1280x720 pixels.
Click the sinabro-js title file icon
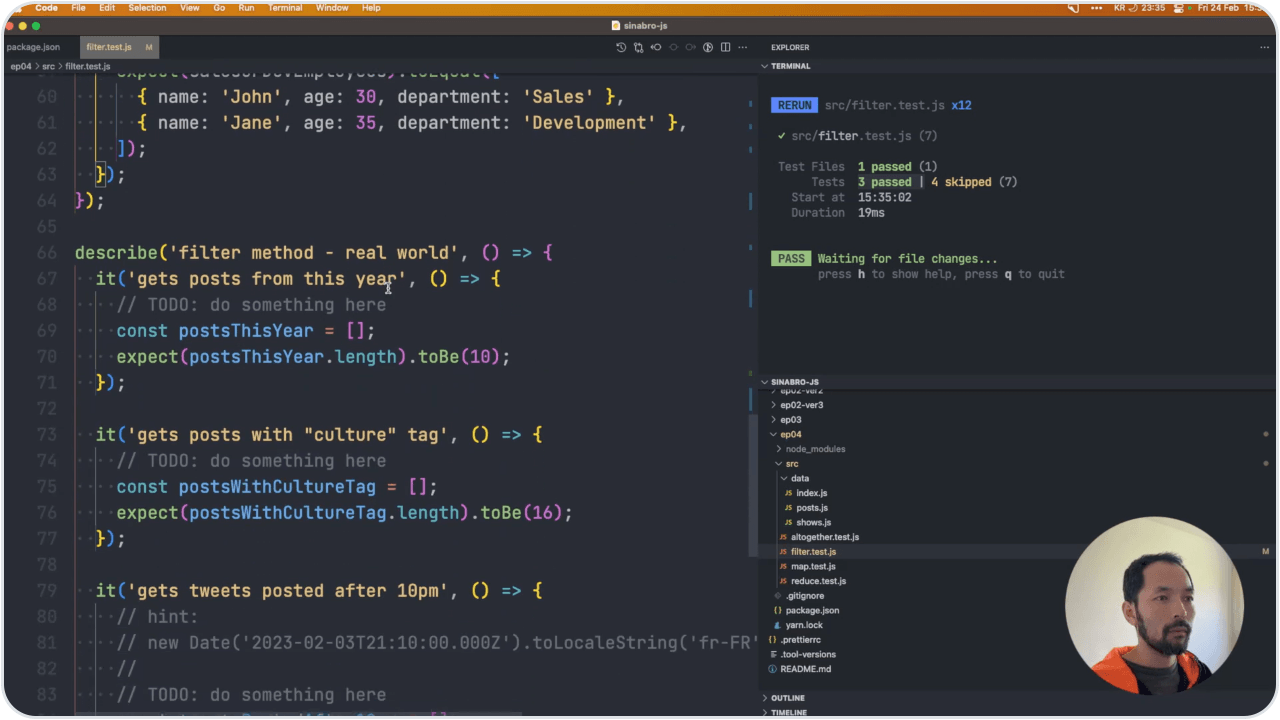(x=616, y=25)
